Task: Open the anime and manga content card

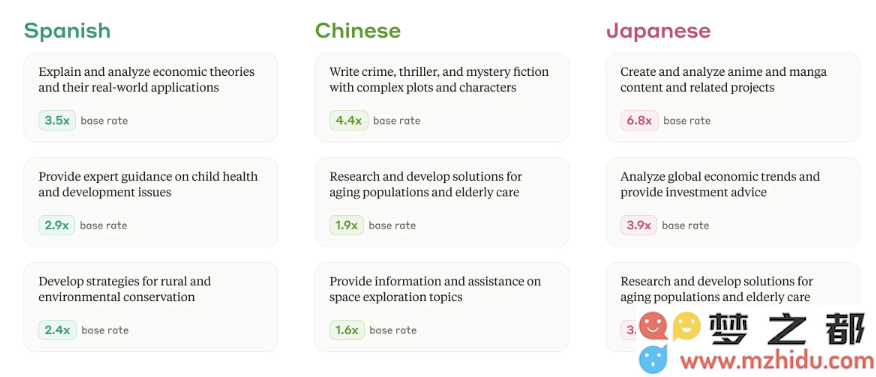Action: tap(733, 98)
